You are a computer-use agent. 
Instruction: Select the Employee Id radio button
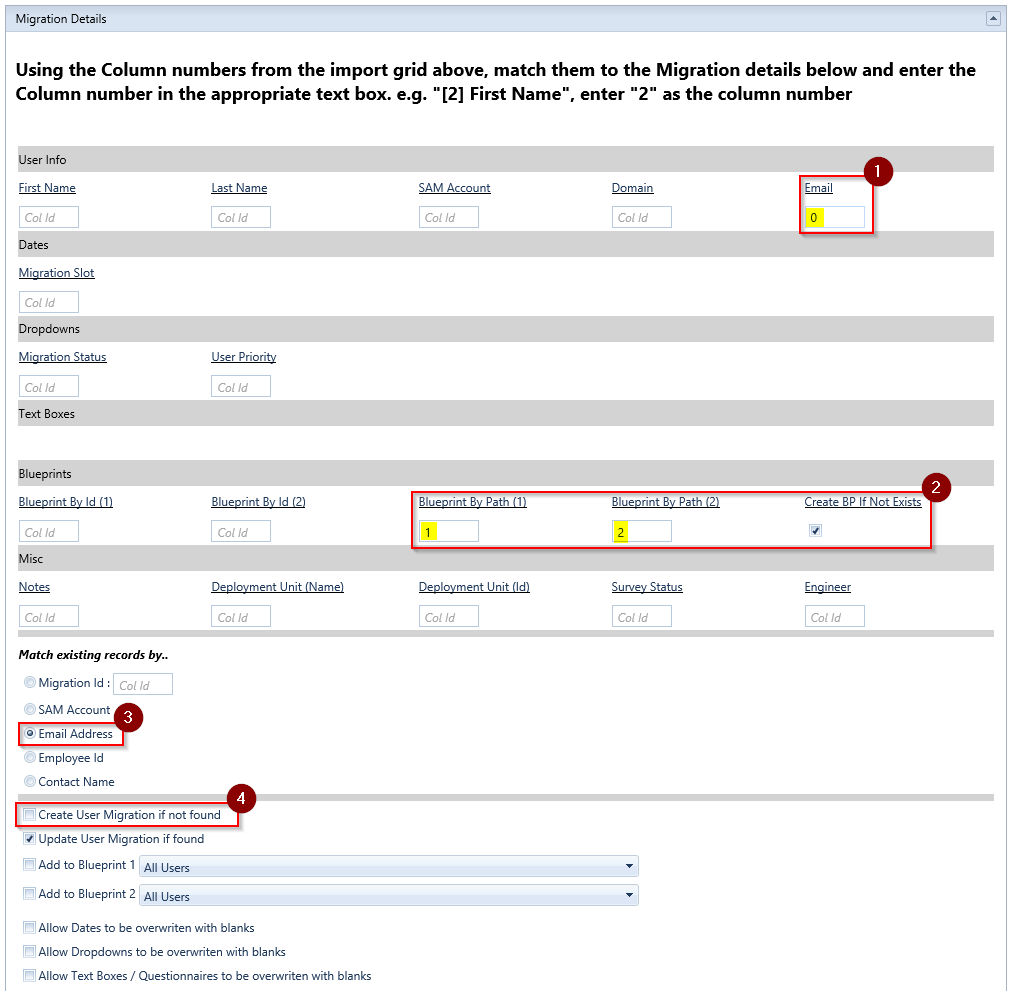[x=30, y=757]
